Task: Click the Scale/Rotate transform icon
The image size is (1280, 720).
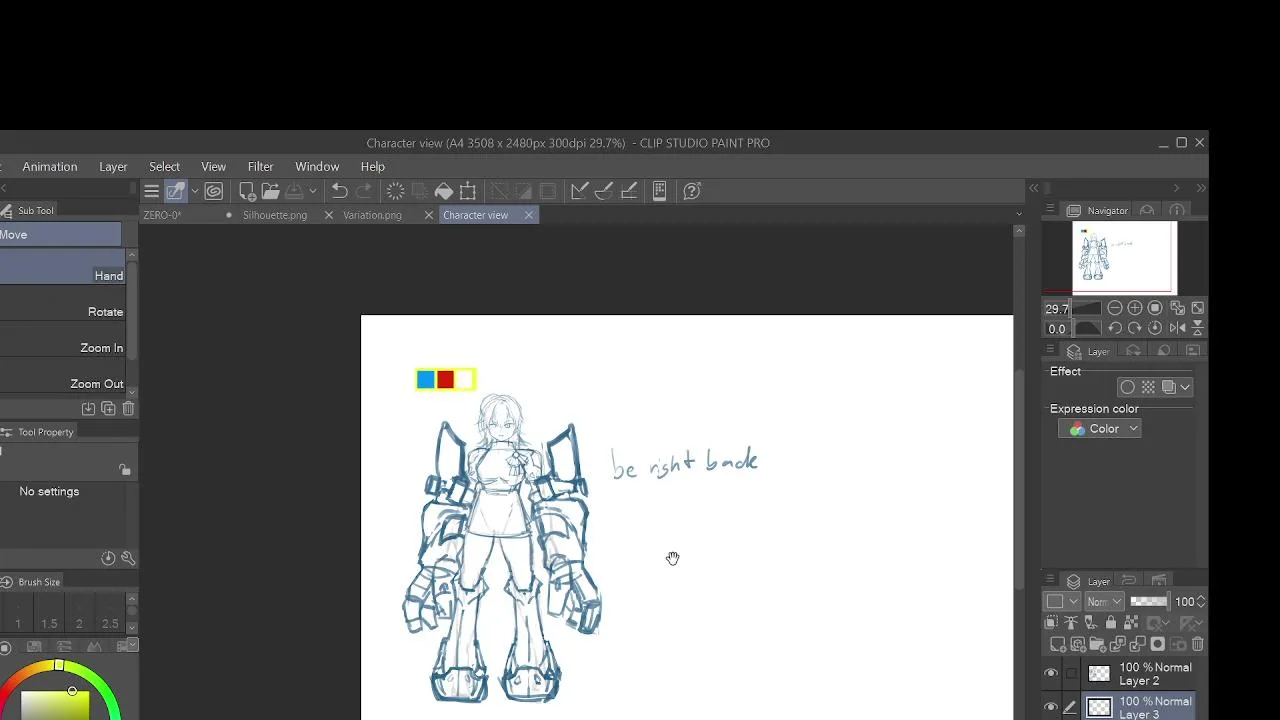Action: tap(467, 191)
